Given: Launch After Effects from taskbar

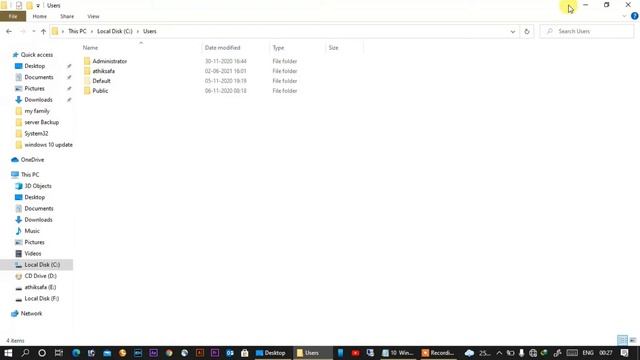Looking at the screenshot, I should click(153, 353).
